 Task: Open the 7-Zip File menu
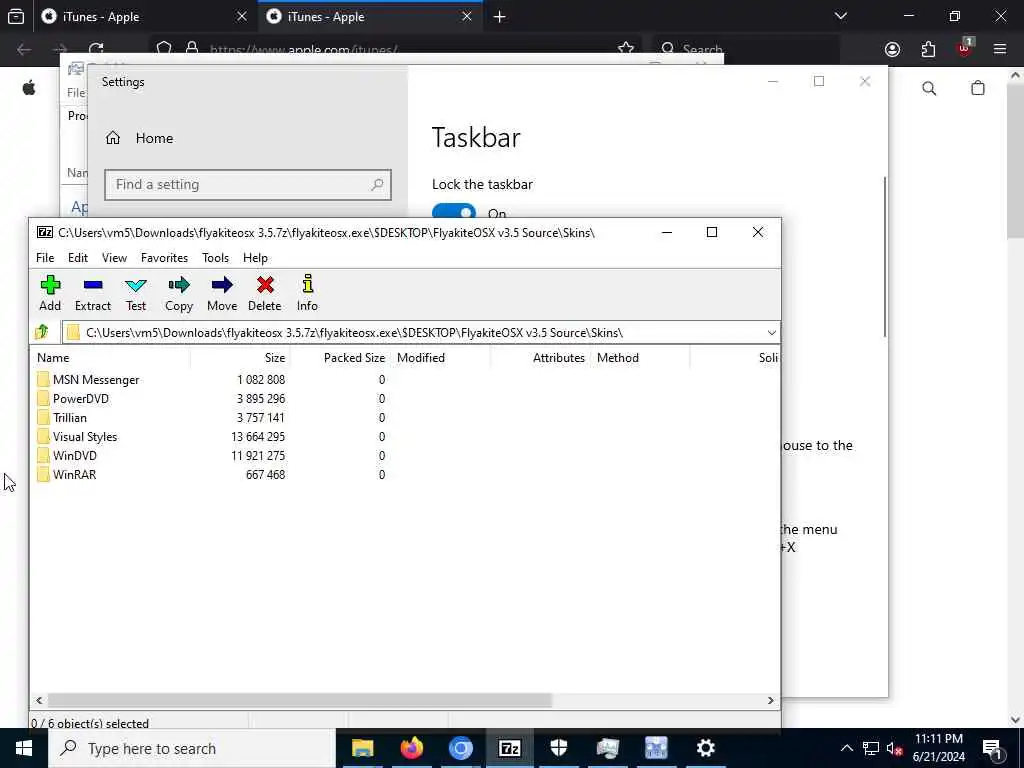(x=45, y=258)
